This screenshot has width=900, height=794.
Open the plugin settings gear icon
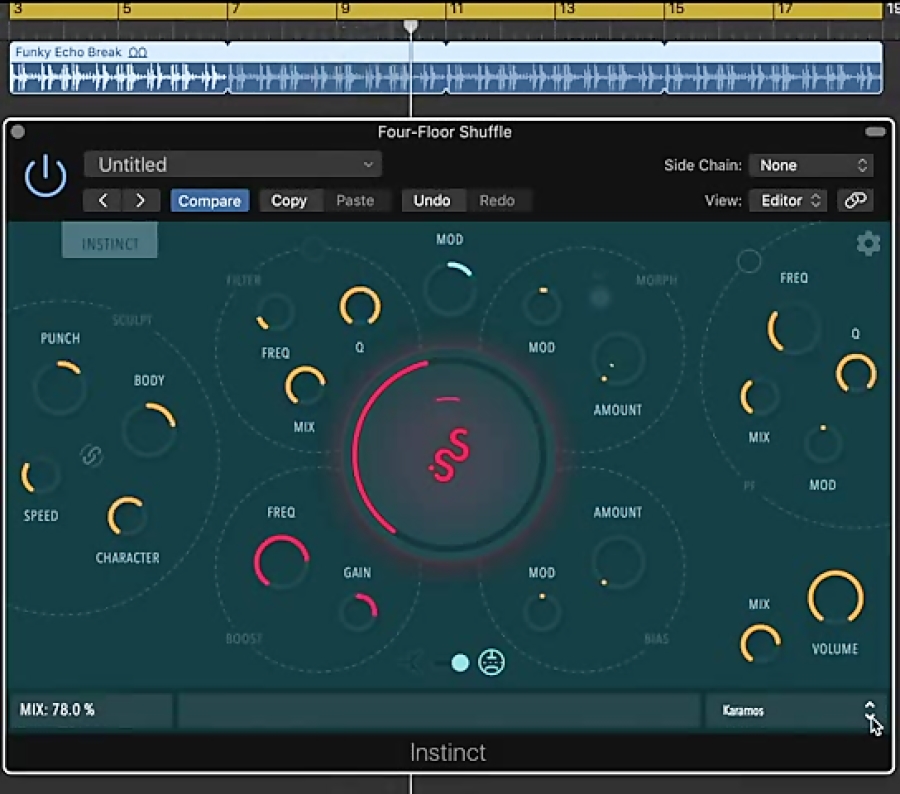(x=868, y=243)
